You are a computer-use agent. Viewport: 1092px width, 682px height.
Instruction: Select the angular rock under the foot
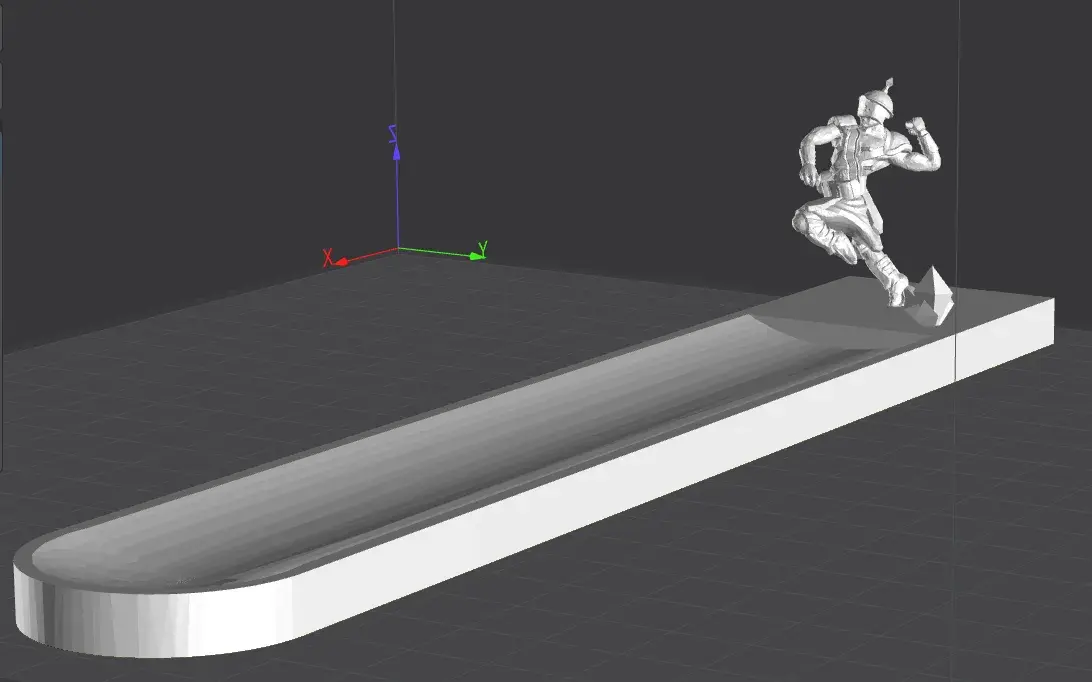(932, 297)
